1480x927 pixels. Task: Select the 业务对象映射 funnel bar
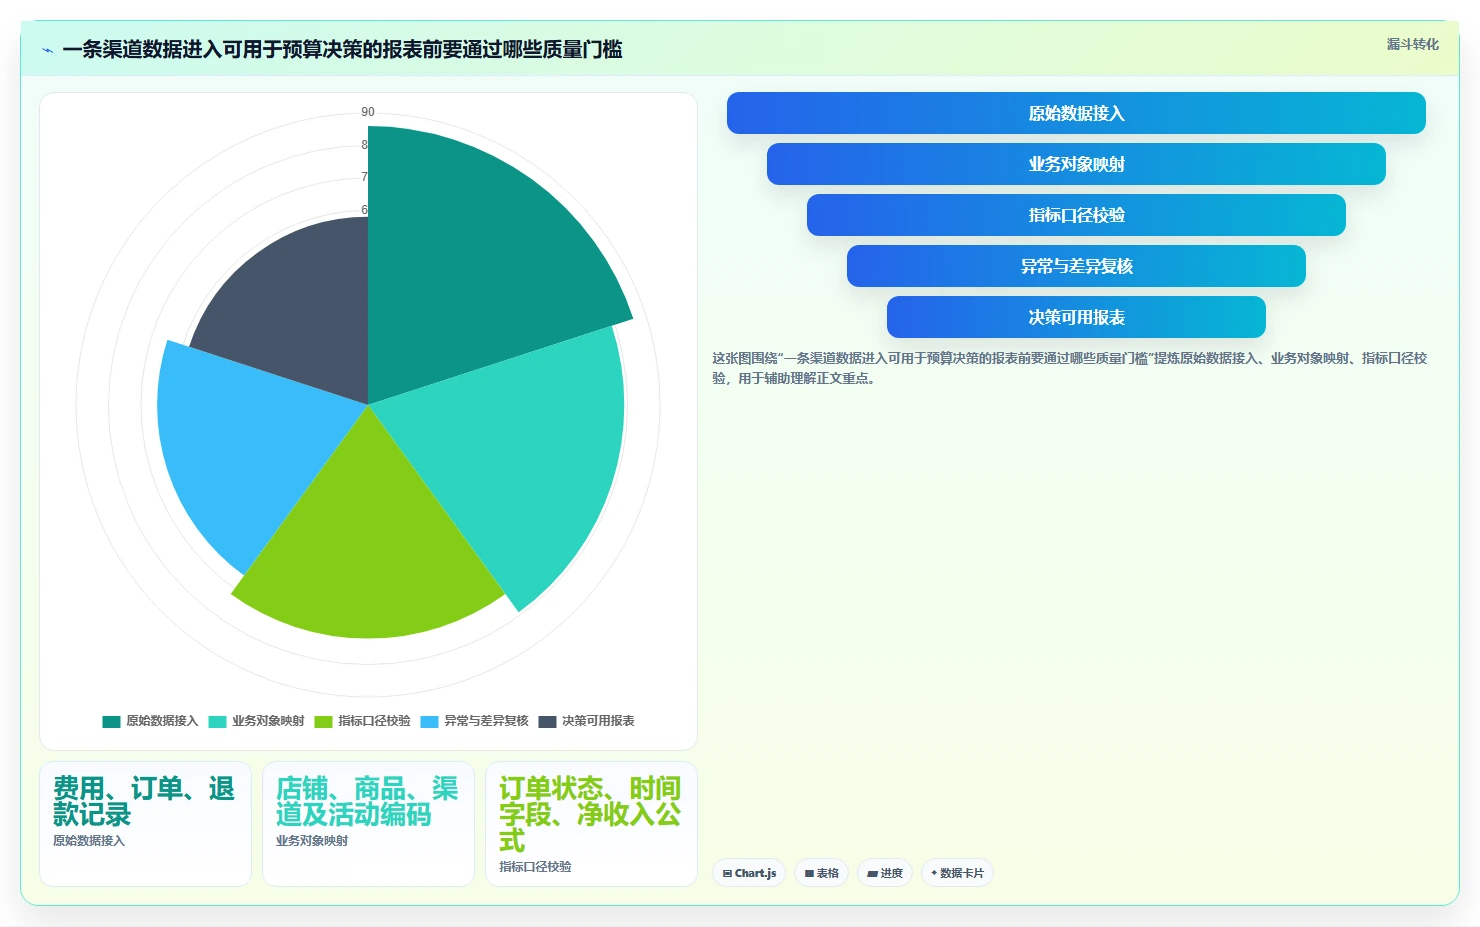click(1076, 164)
